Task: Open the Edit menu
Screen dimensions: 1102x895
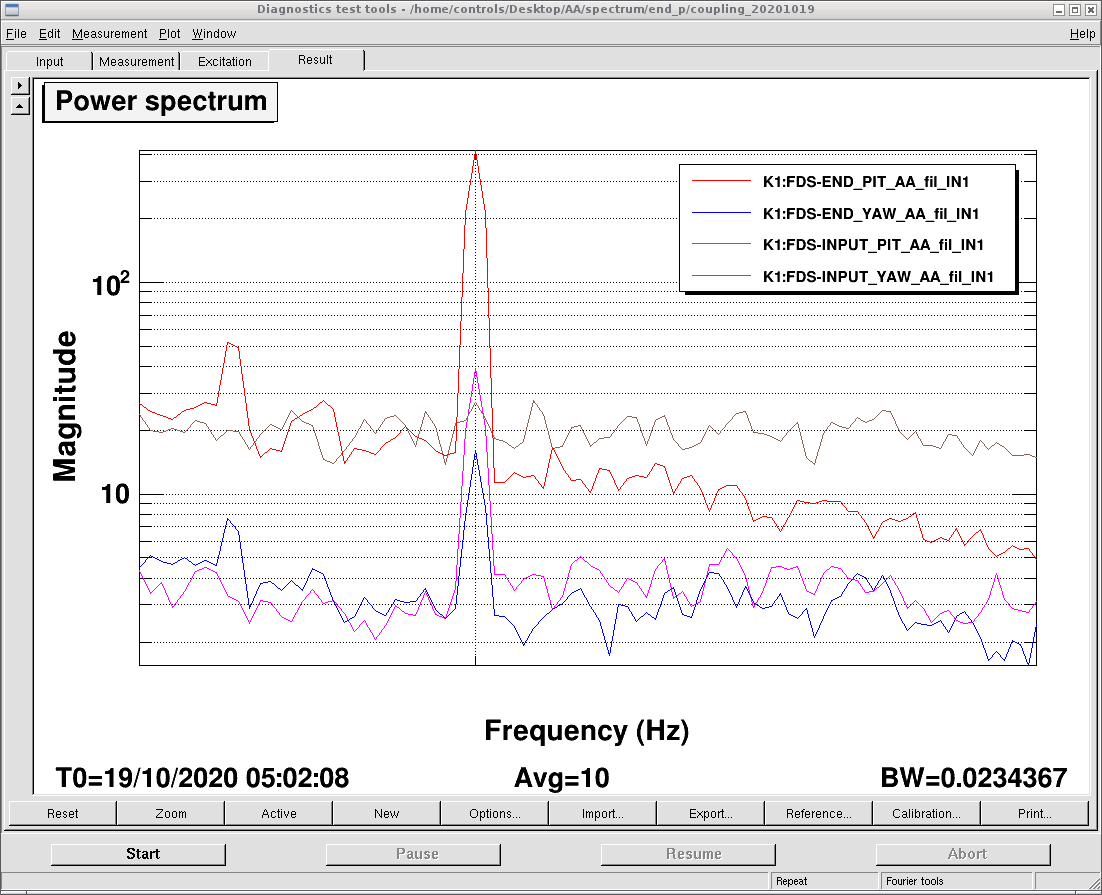Action: [49, 33]
